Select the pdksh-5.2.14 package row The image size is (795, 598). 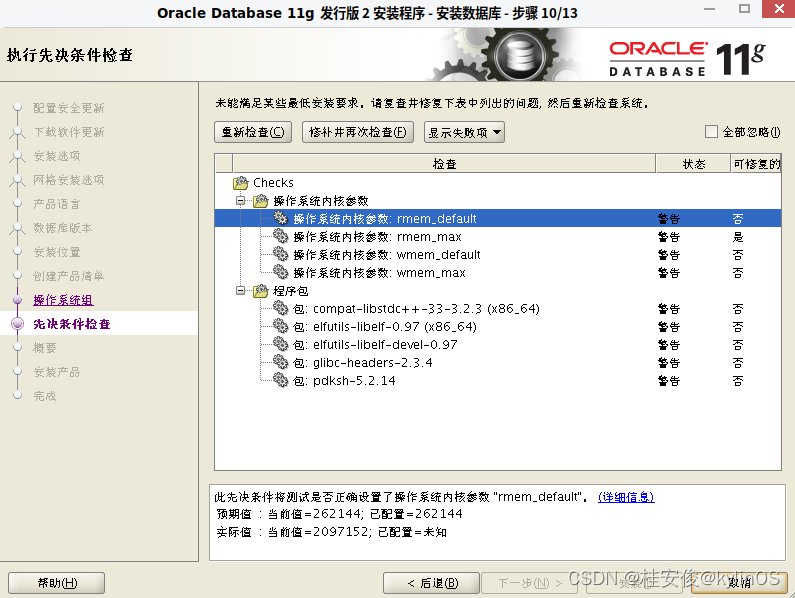(x=497, y=380)
